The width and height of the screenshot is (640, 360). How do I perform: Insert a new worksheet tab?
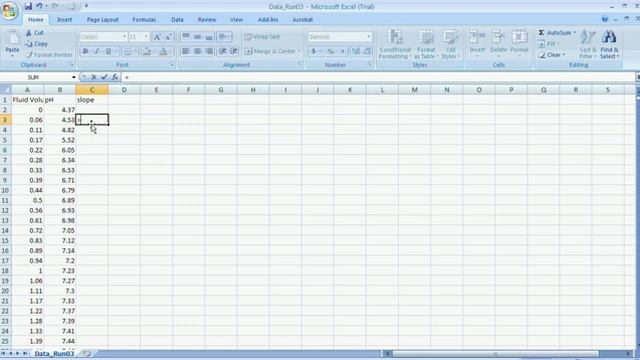pyautogui.click(x=86, y=353)
